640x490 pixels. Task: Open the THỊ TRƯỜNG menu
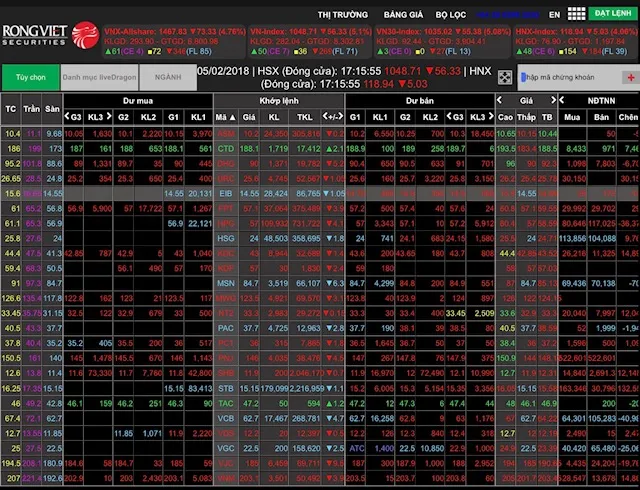(x=342, y=15)
